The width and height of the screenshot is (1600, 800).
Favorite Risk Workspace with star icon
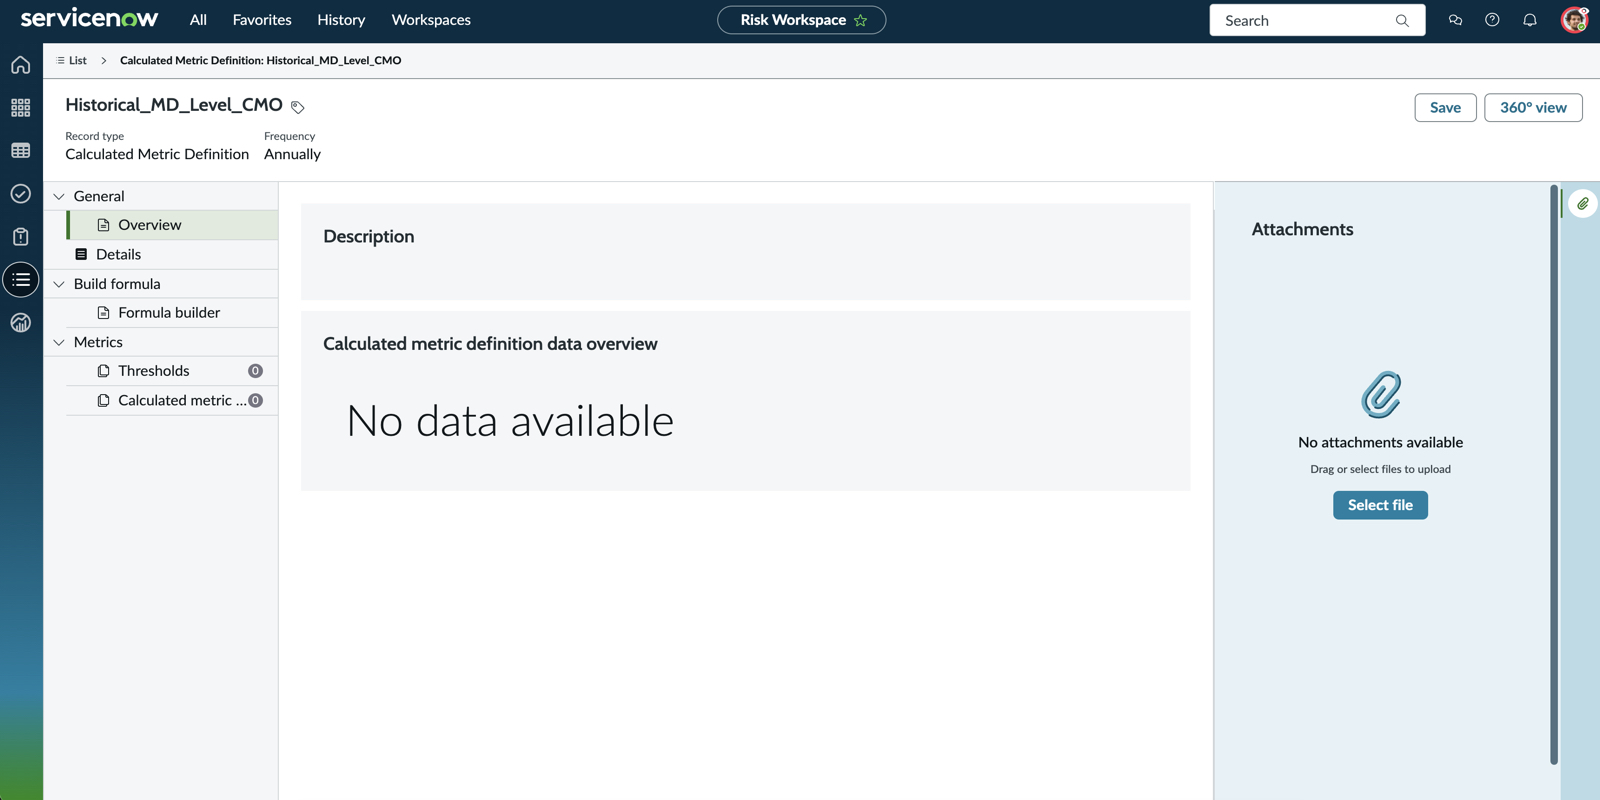[861, 20]
